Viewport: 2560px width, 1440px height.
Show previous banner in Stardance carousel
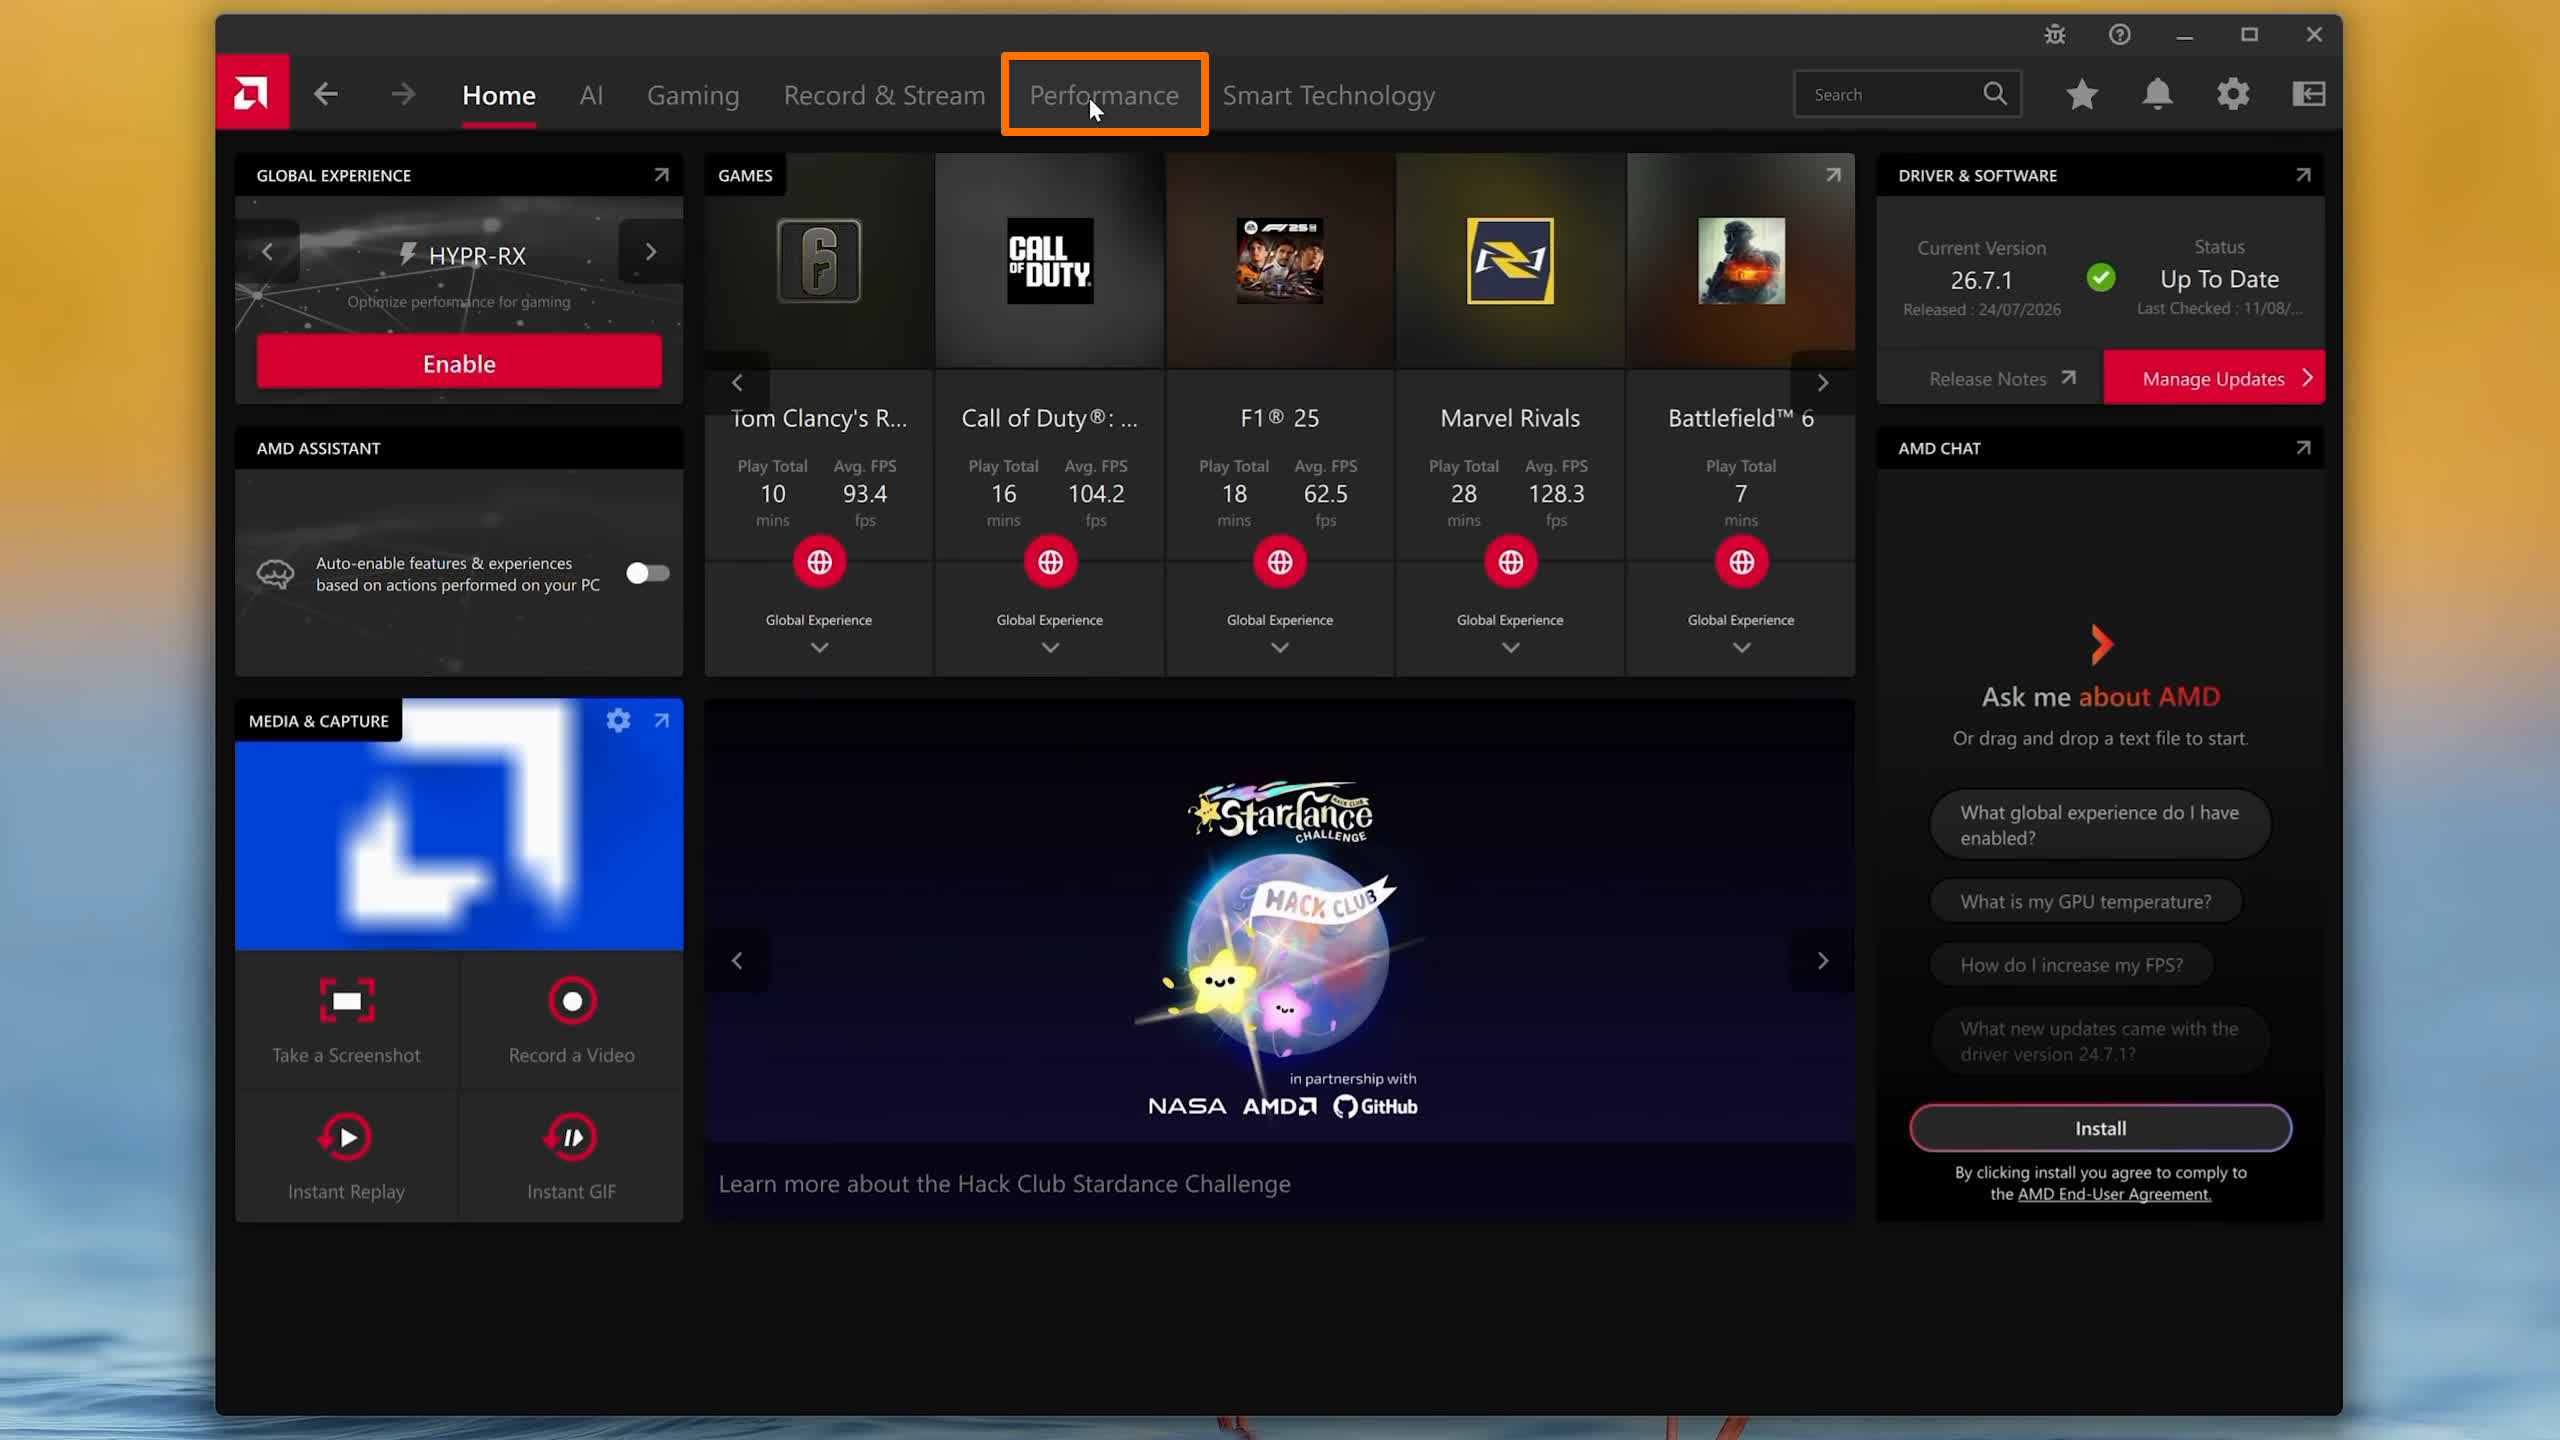pyautogui.click(x=737, y=961)
